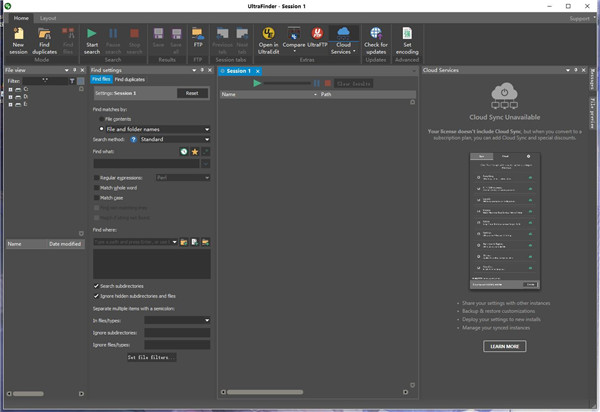The width and height of the screenshot is (600, 412).
Task: Close the Session 1 tab
Action: click(258, 71)
